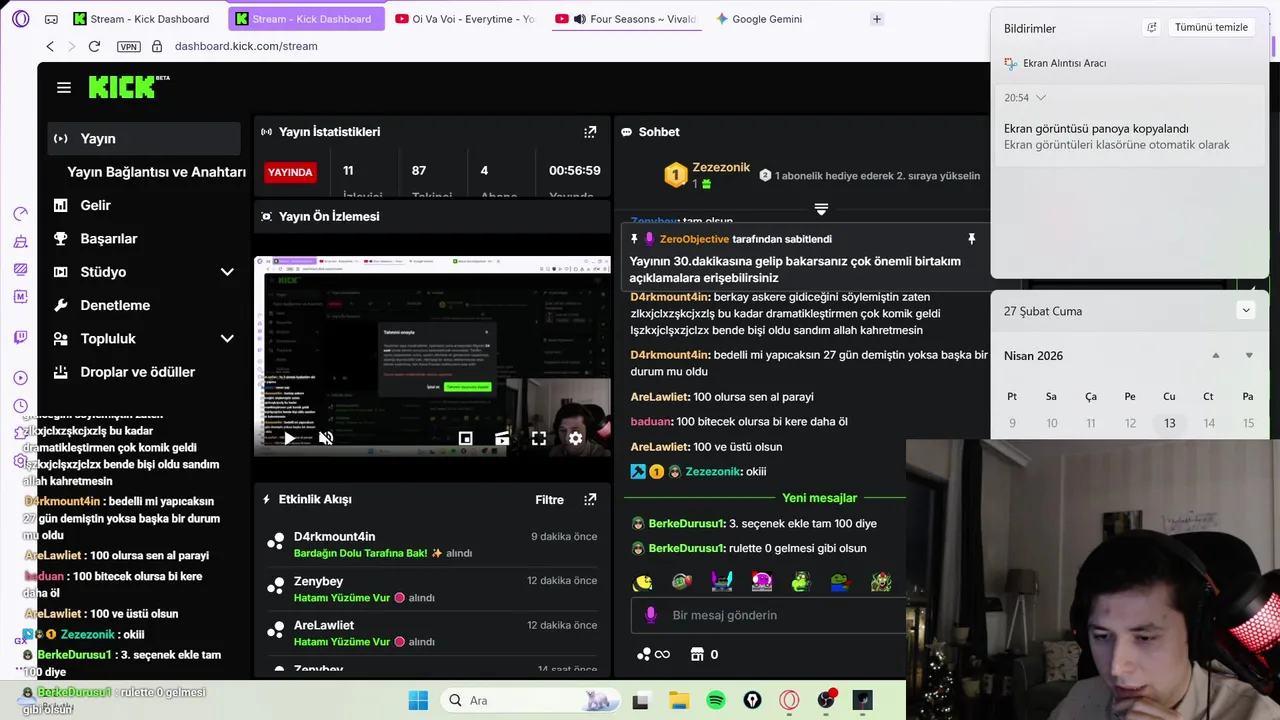Expand Topluluk submenu chevron
1280x720 pixels.
pyautogui.click(x=227, y=339)
